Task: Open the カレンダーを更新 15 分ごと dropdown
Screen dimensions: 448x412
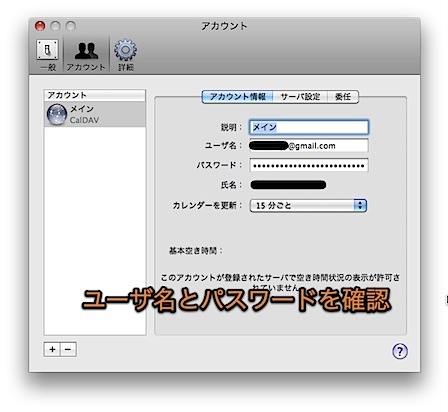Action: coord(308,205)
